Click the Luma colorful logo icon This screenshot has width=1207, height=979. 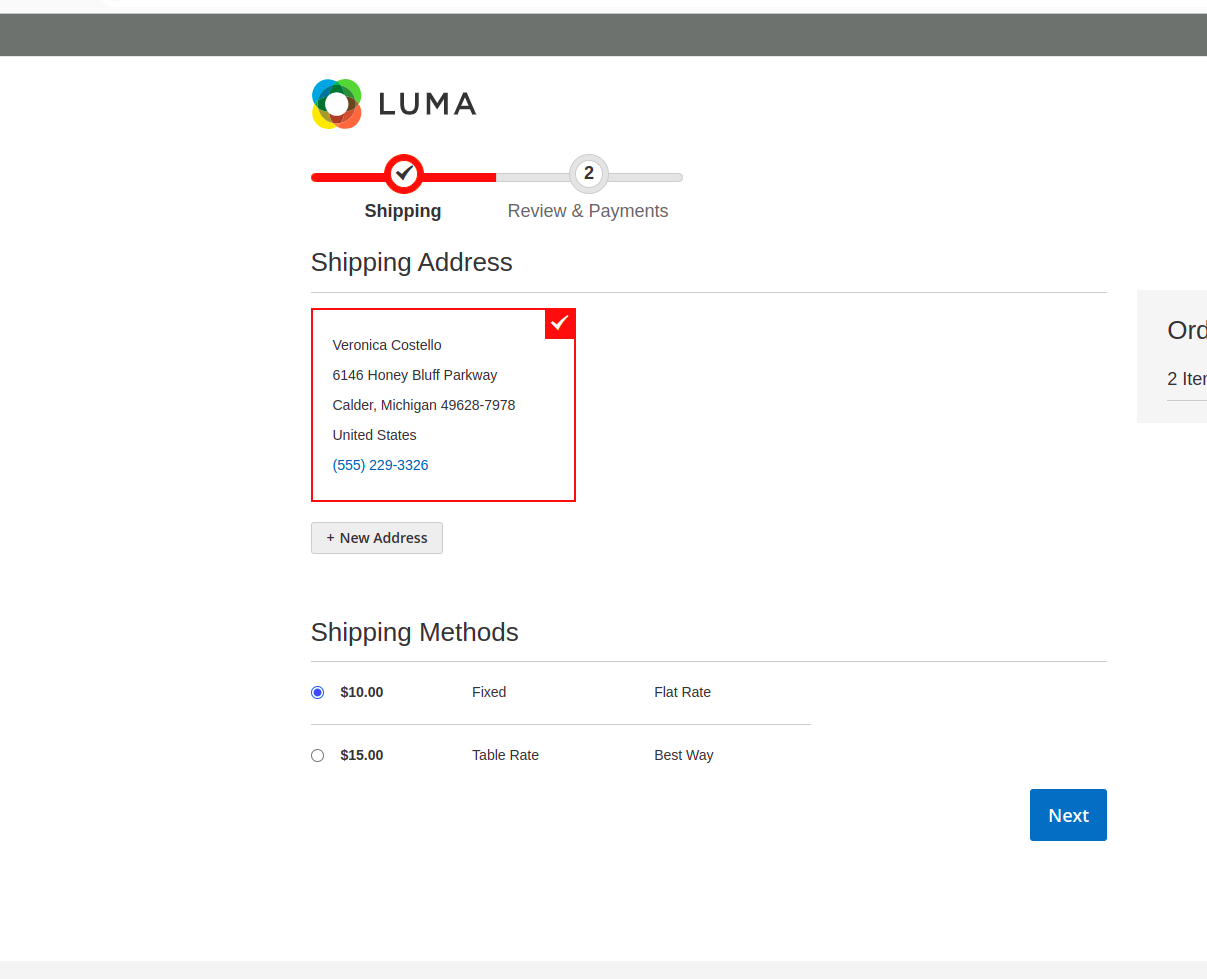[336, 104]
